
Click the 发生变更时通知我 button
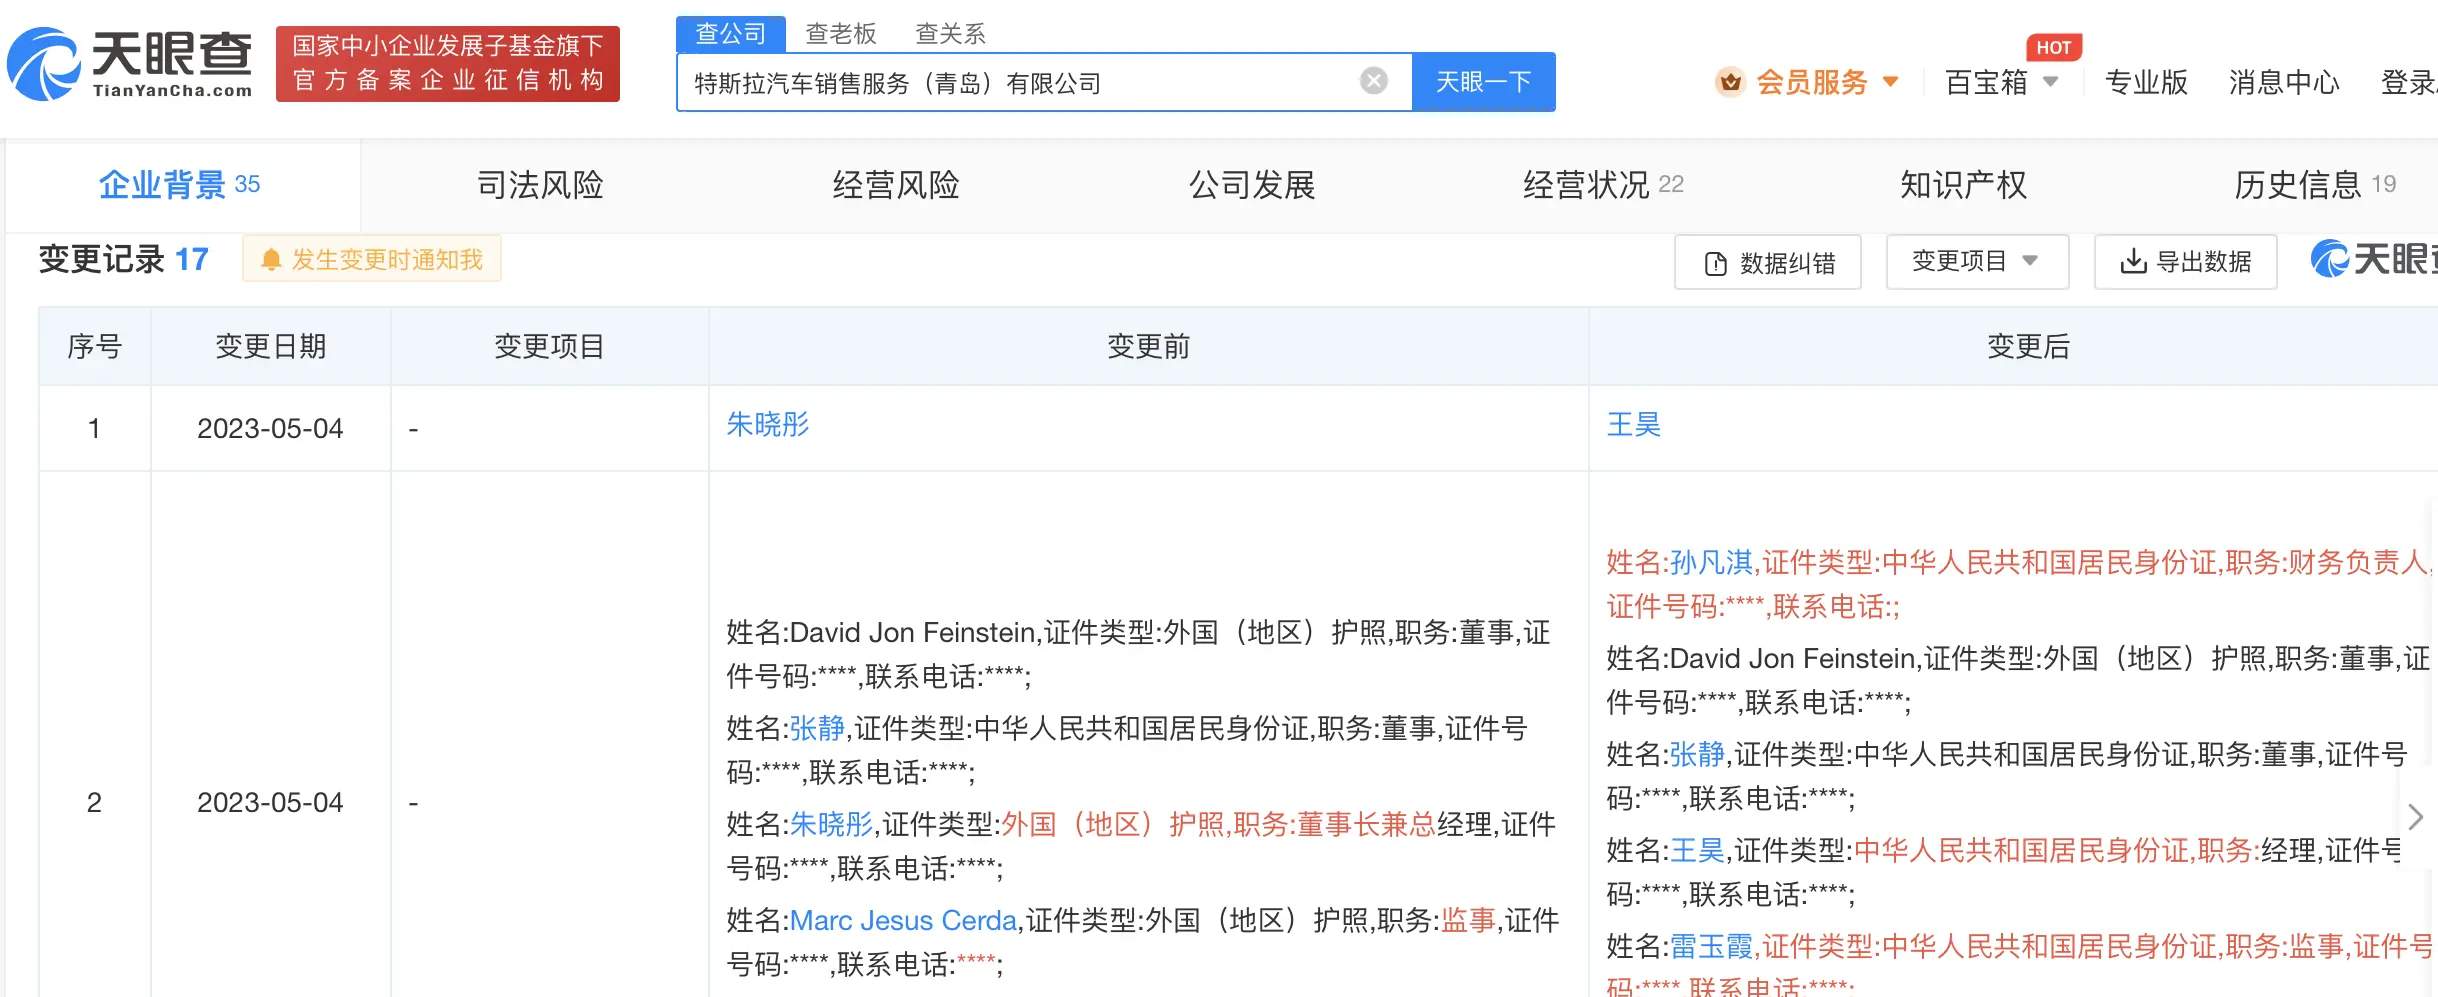(x=372, y=260)
